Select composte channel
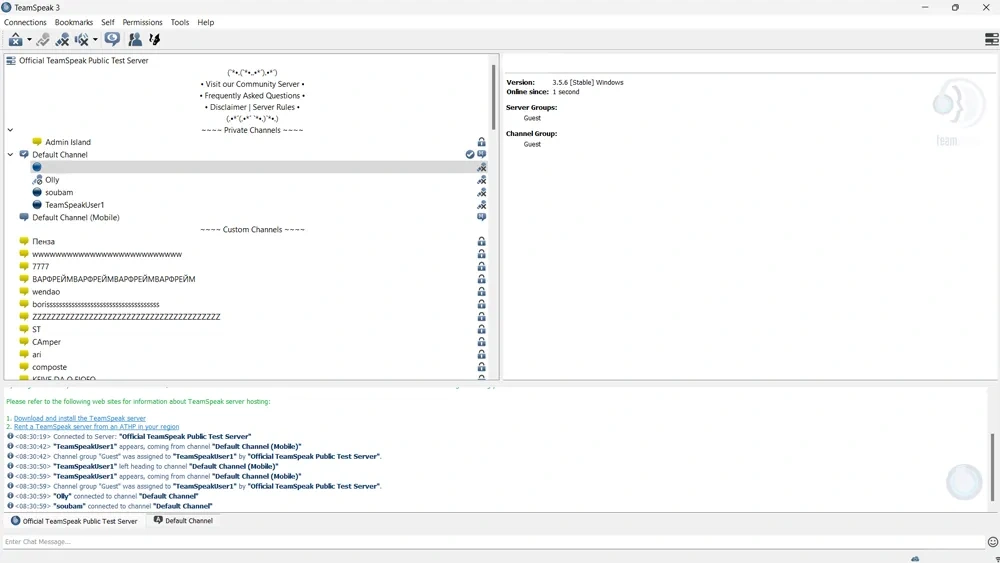 pyautogui.click(x=49, y=367)
